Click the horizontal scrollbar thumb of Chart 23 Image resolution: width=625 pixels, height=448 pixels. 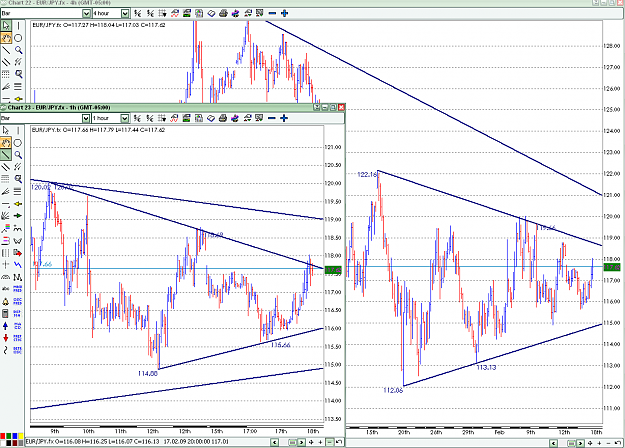pos(293,442)
